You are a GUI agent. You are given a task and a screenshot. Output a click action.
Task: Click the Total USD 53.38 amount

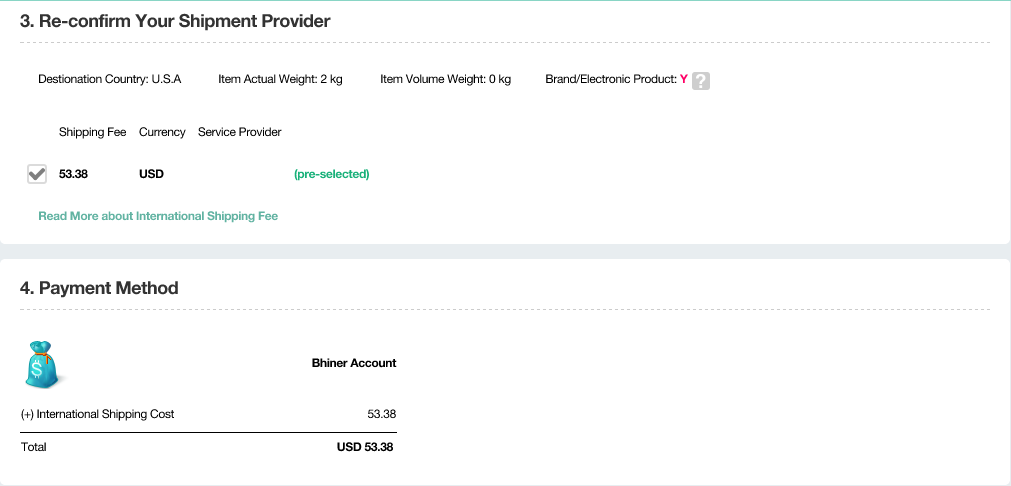pos(365,447)
